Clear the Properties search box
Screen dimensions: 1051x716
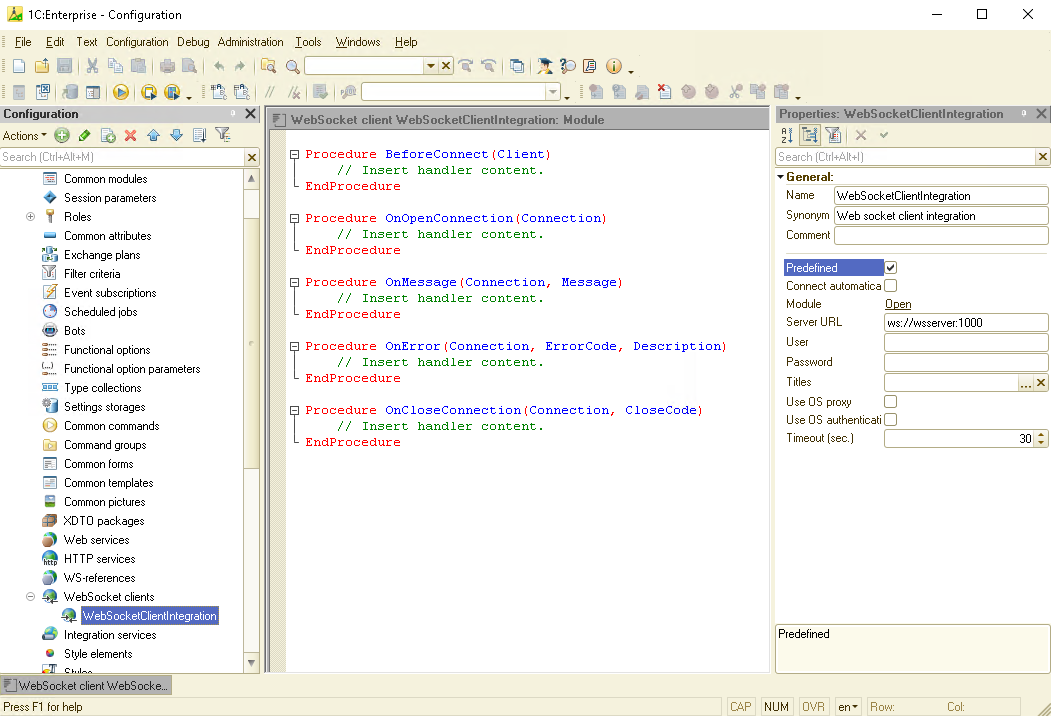click(x=1042, y=157)
